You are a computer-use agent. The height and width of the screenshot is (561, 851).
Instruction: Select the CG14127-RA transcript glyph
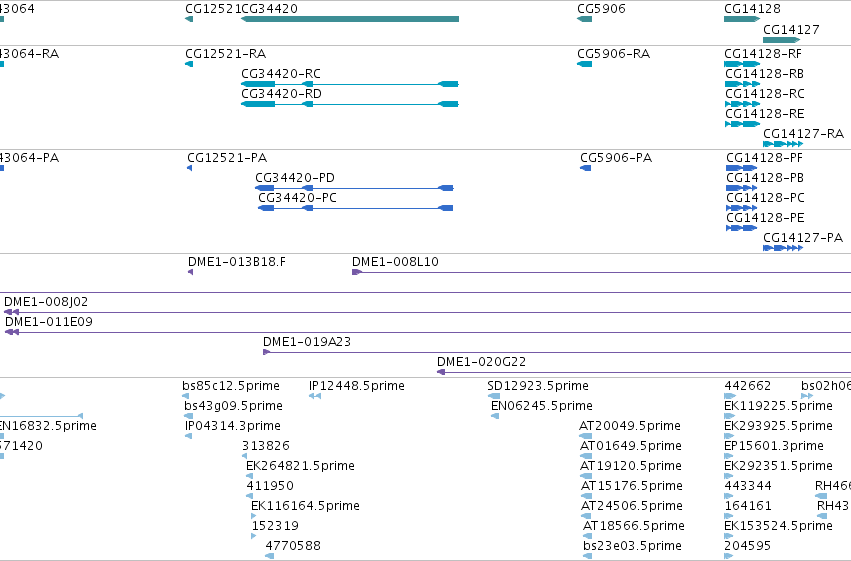pos(783,144)
